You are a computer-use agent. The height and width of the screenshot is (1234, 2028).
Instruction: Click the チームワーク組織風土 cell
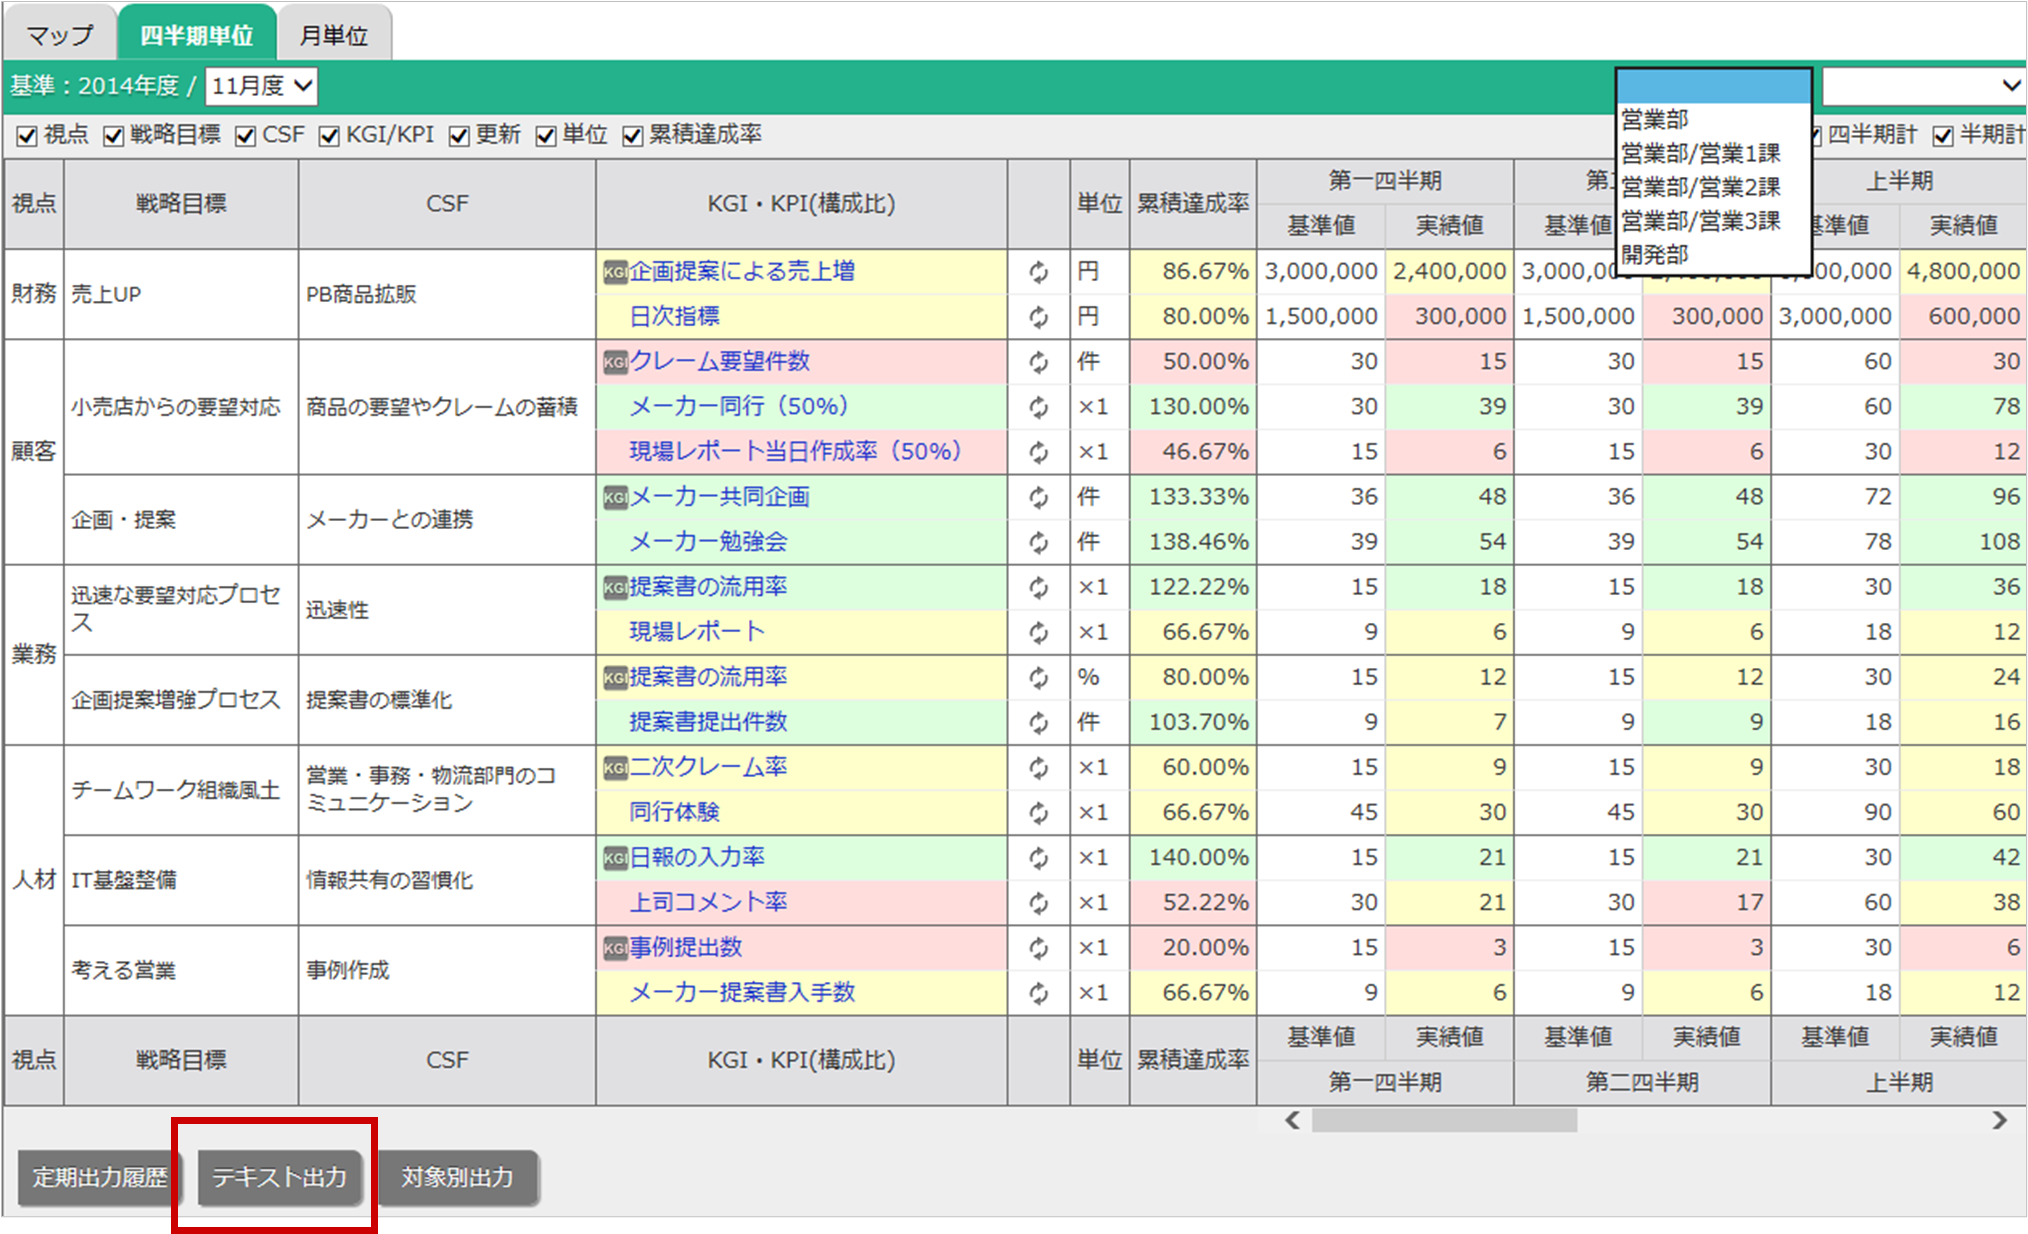pyautogui.click(x=181, y=790)
